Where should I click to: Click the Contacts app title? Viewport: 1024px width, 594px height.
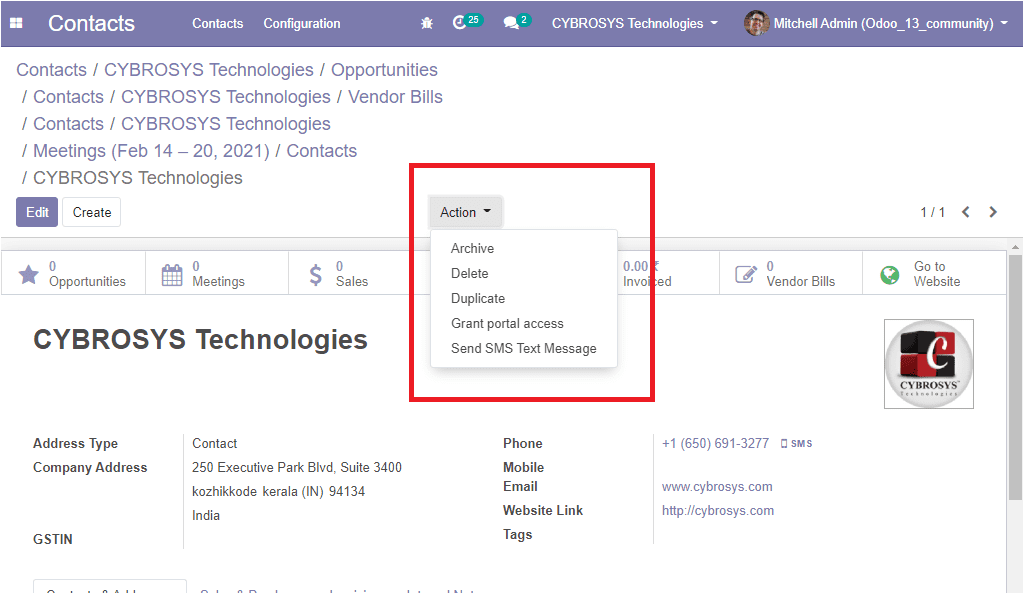point(91,23)
